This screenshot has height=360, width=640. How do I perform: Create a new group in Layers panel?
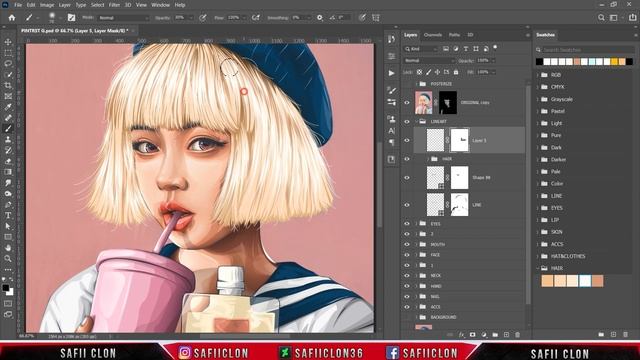pyautogui.click(x=495, y=335)
